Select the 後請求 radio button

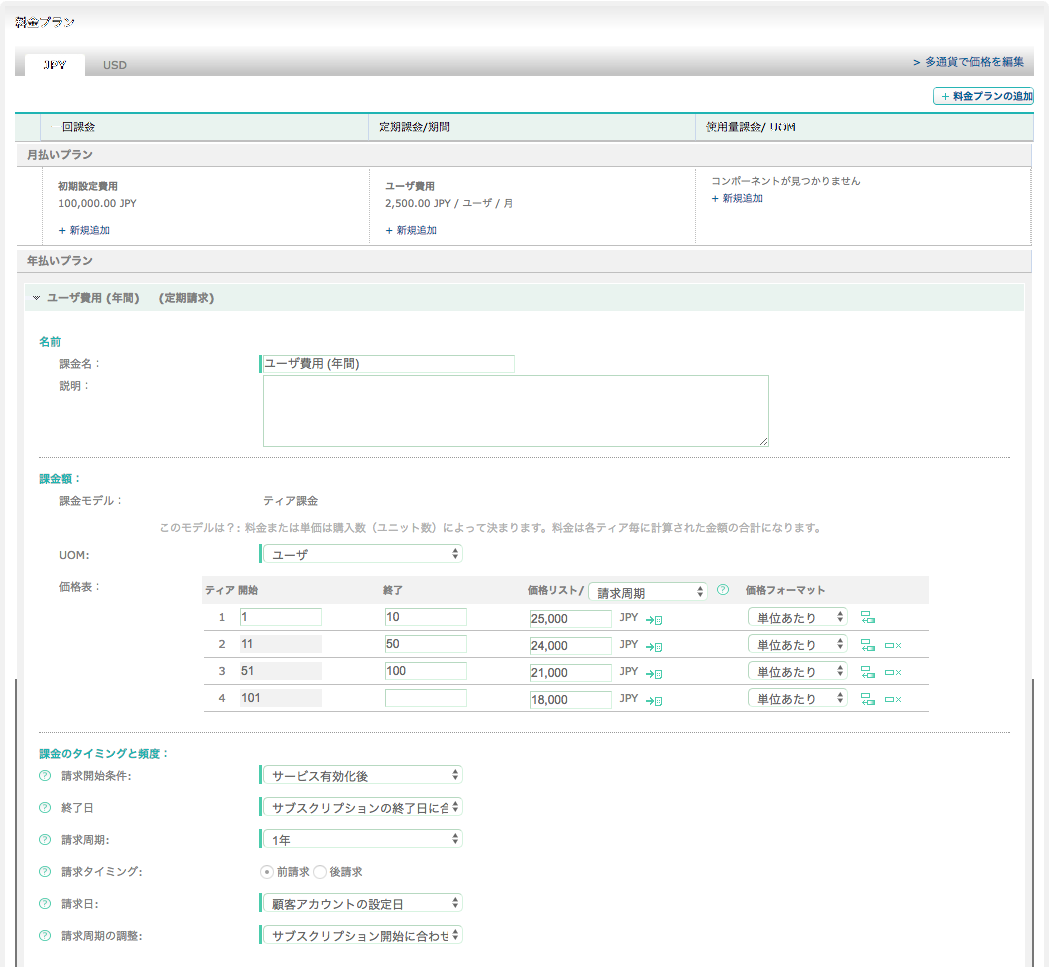point(320,872)
